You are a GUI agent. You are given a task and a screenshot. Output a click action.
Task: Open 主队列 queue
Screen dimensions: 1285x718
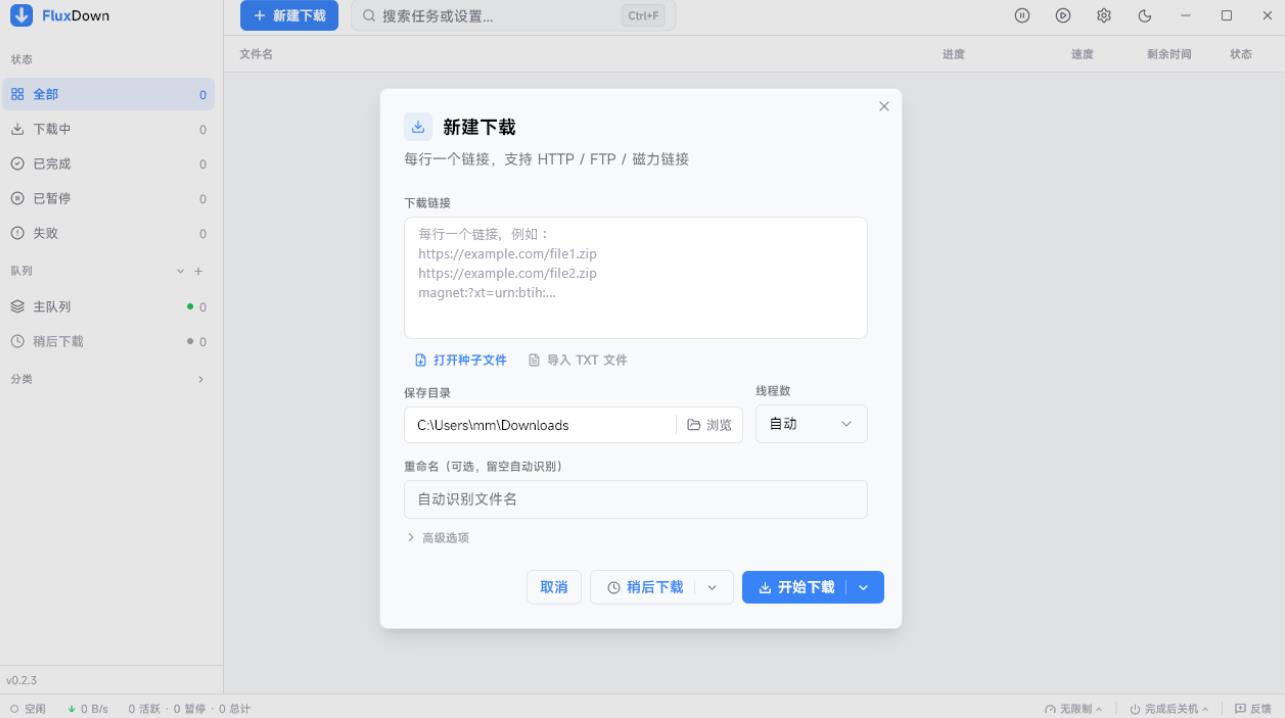pos(108,307)
